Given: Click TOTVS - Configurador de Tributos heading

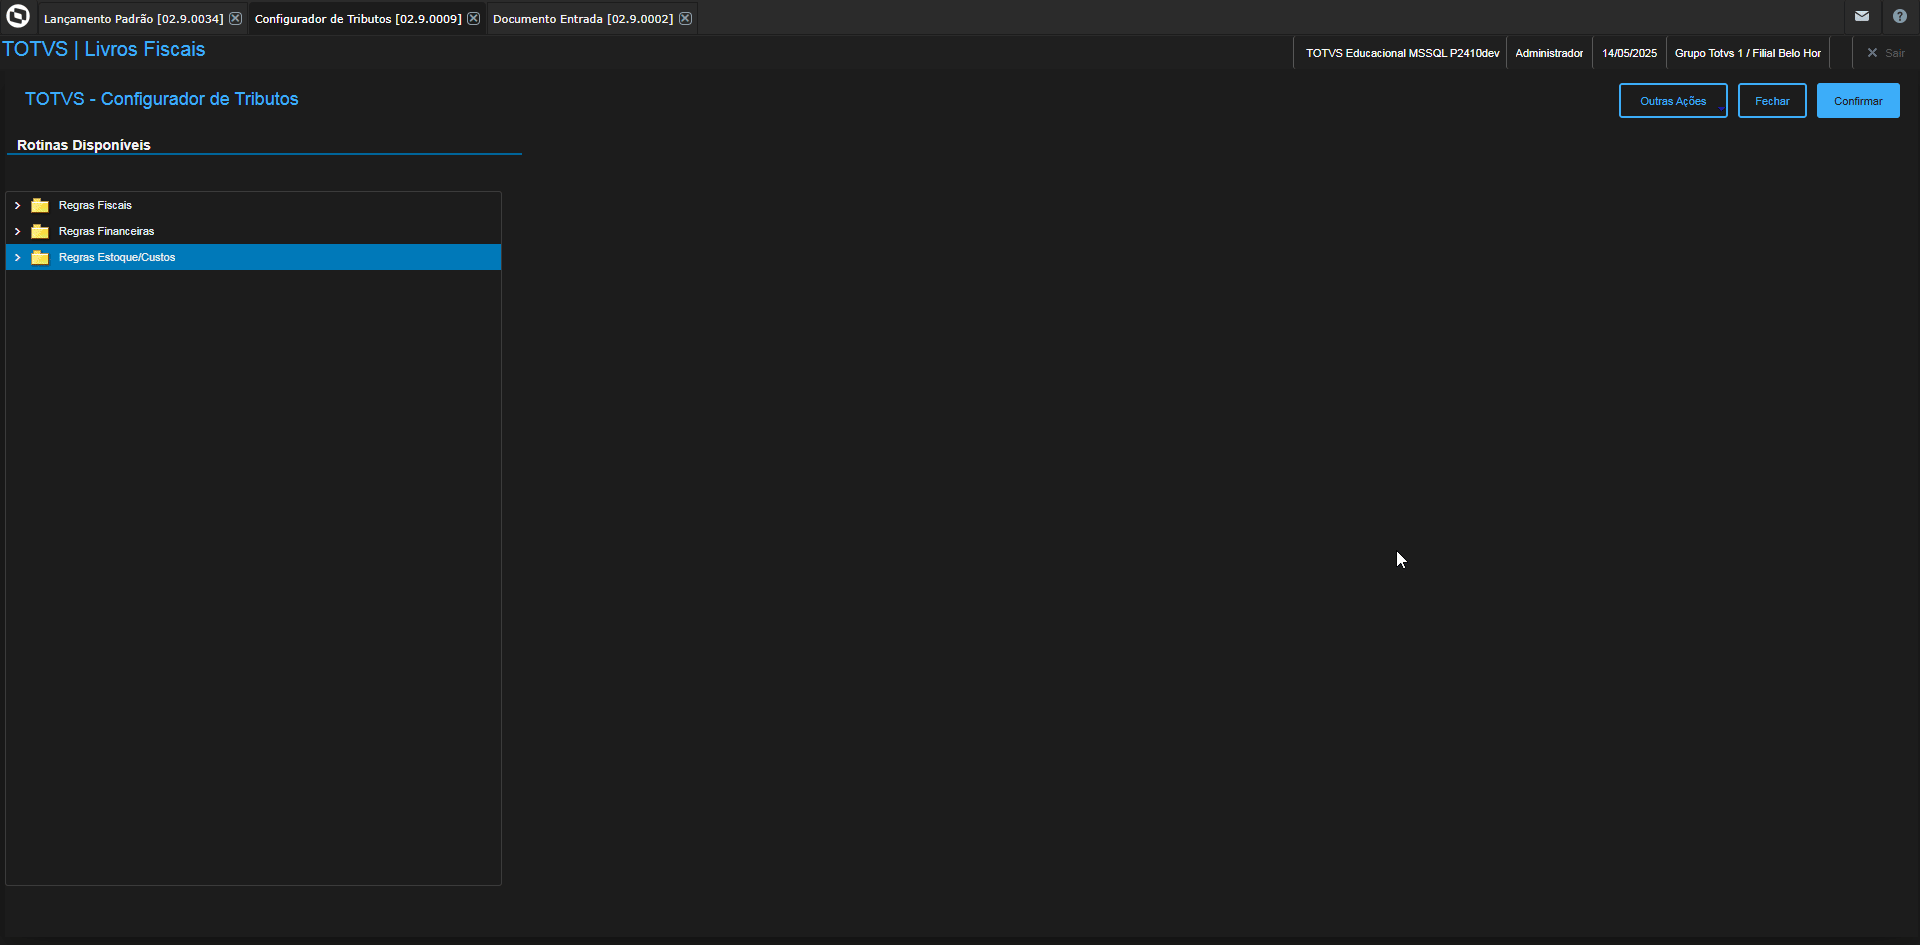Looking at the screenshot, I should tap(162, 99).
